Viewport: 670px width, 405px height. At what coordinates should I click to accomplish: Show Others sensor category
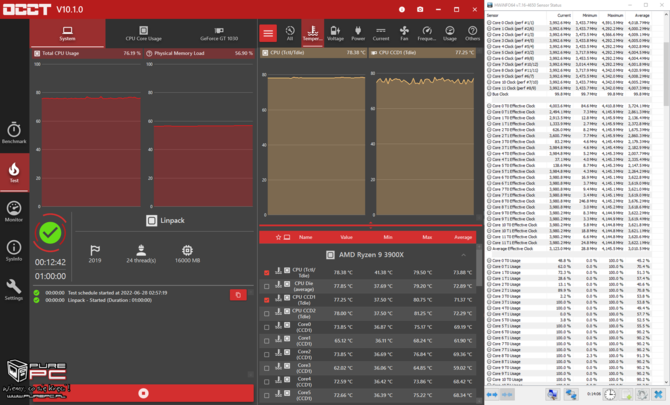coord(473,33)
